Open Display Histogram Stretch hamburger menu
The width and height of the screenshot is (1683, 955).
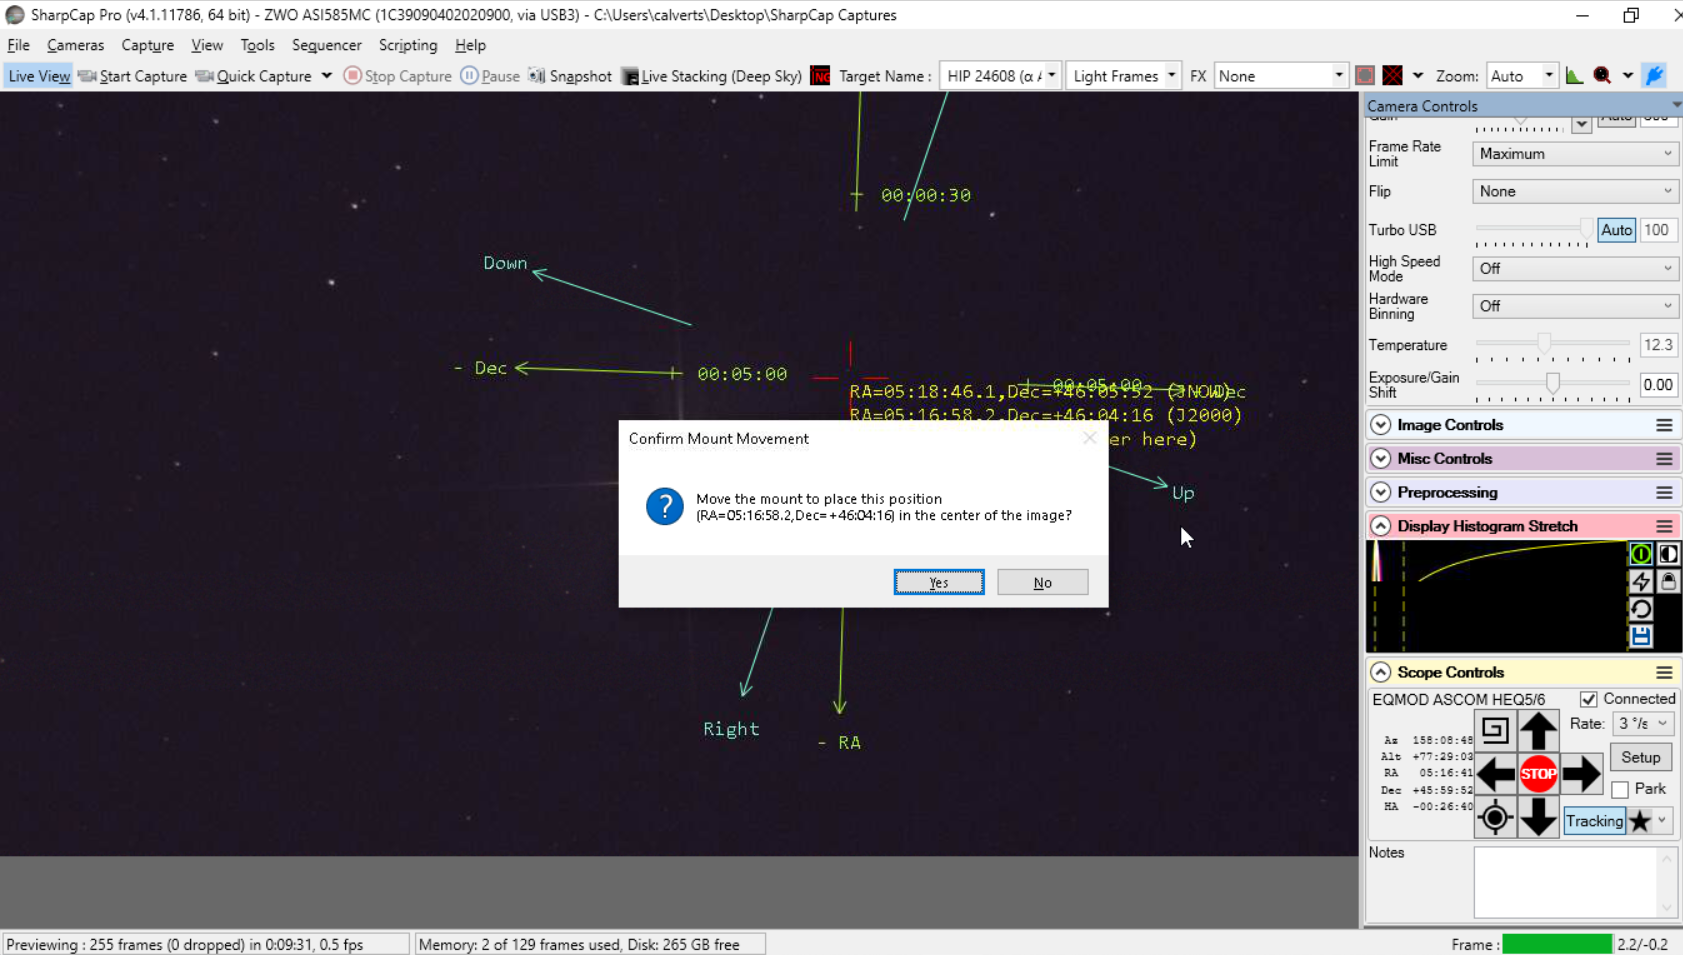(x=1664, y=526)
